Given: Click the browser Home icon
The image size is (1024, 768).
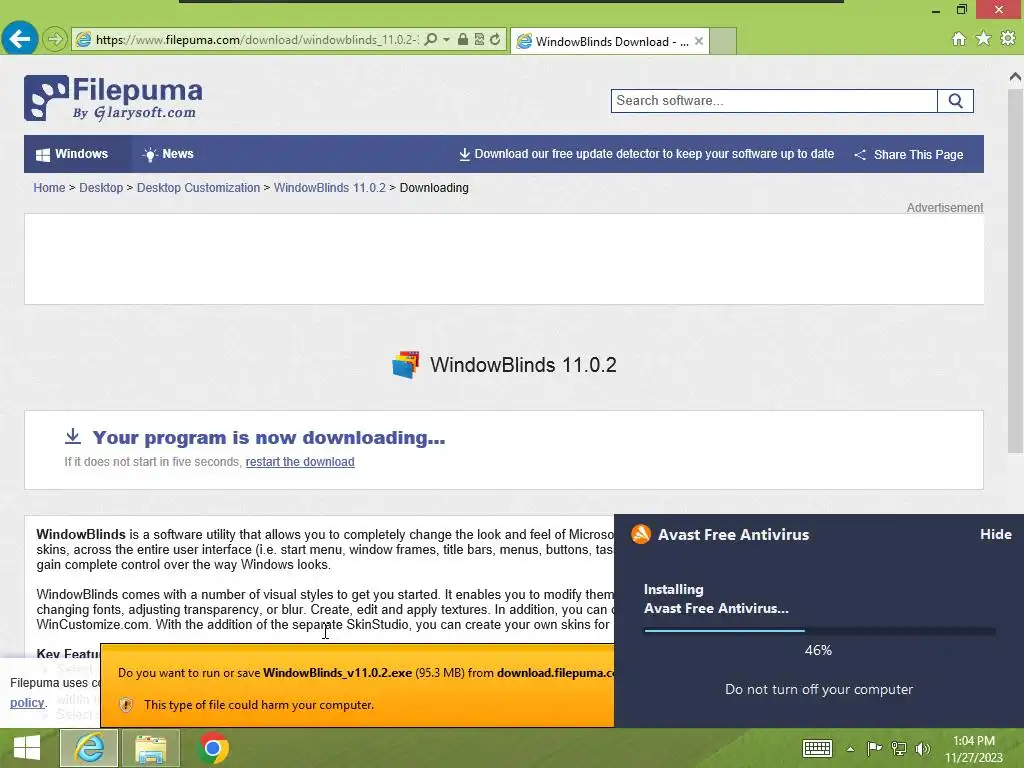Looking at the screenshot, I should (959, 39).
